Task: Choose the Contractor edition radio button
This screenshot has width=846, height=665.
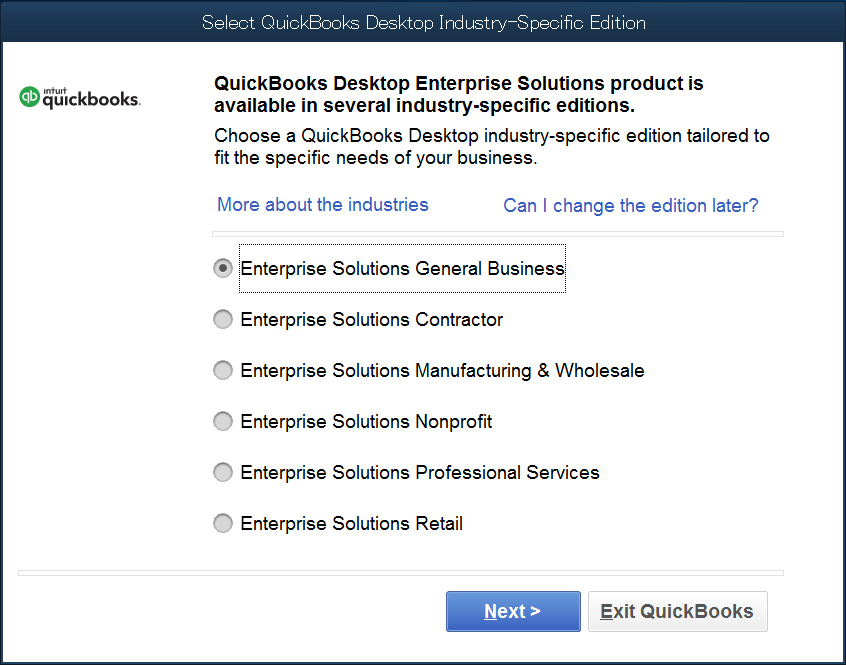Action: [223, 319]
